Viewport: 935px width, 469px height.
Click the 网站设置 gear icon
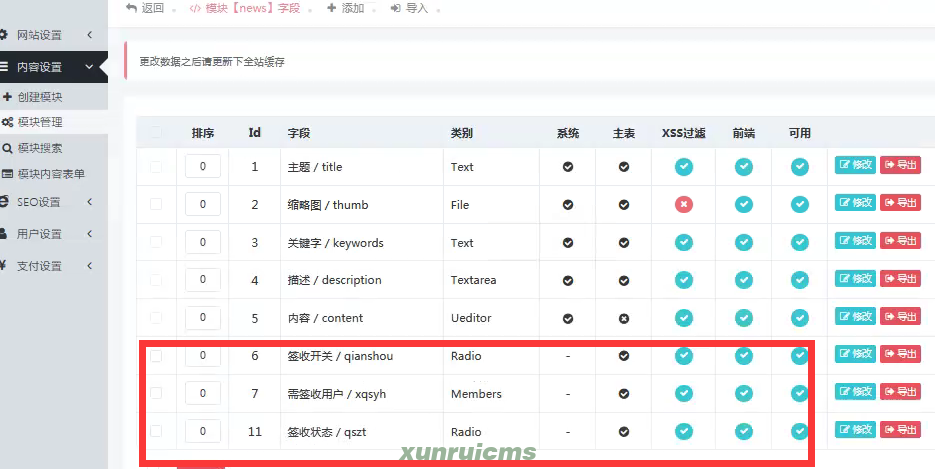coord(4,35)
